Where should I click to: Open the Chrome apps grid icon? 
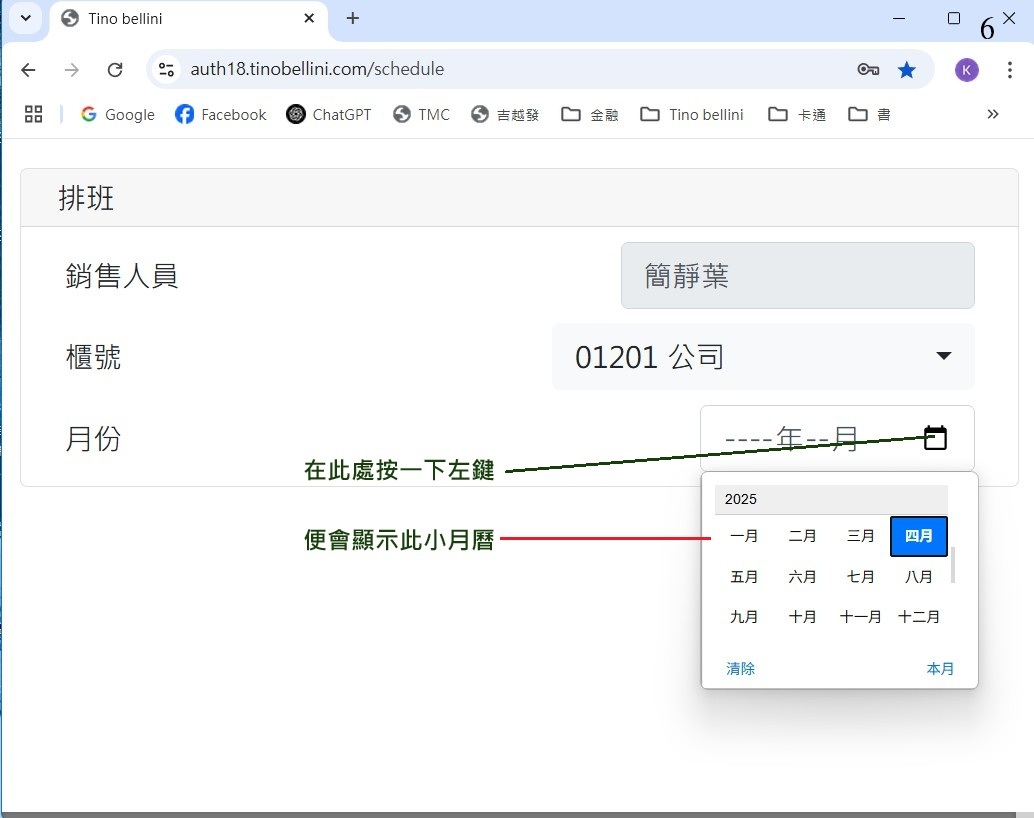(33, 114)
